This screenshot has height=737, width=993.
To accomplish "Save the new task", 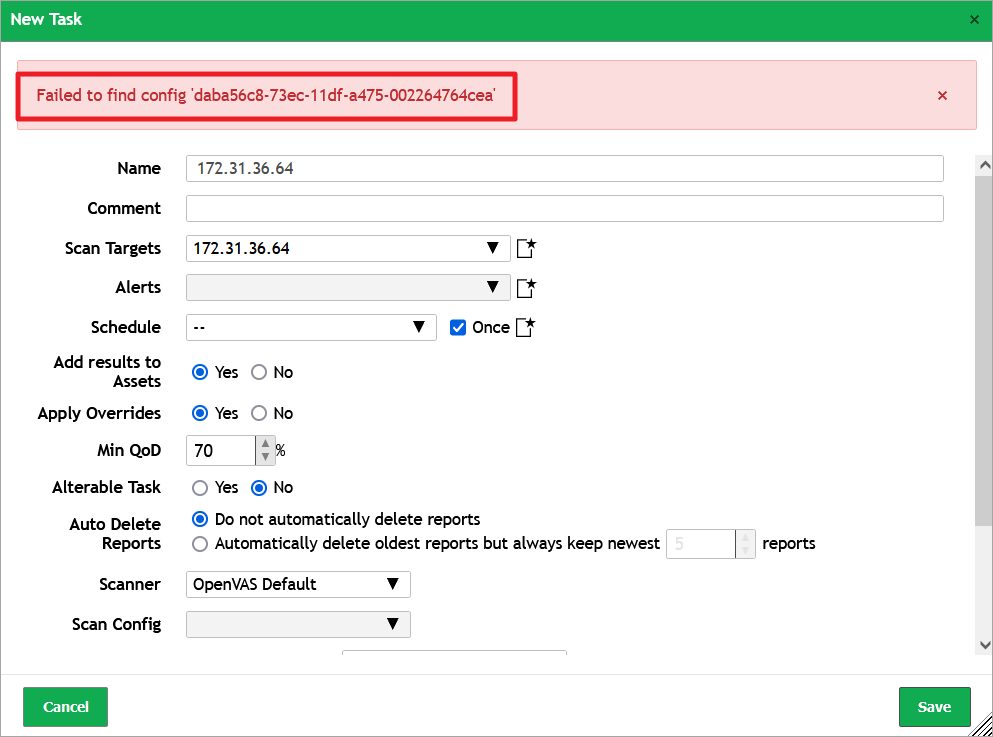I will click(934, 706).
